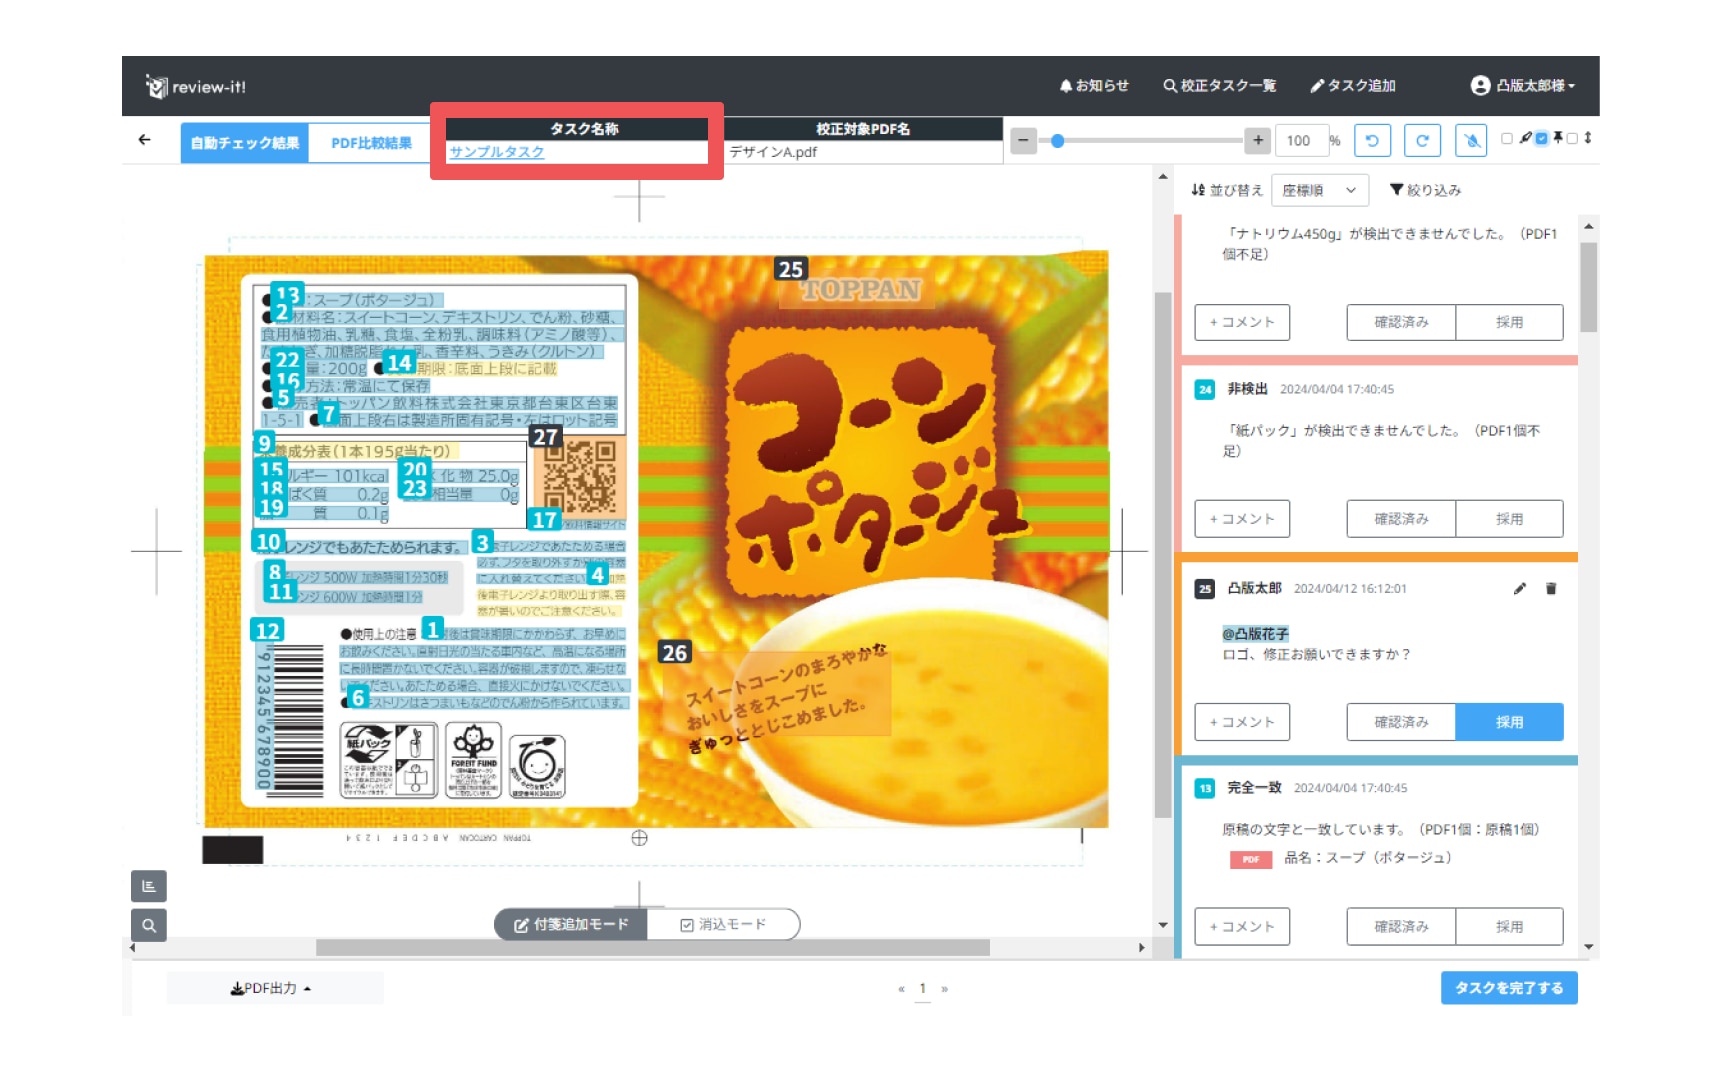Image resolution: width=1720 pixels, height=1072 pixels.
Task: Add comment on 完全一致 card 13
Action: [1242, 927]
